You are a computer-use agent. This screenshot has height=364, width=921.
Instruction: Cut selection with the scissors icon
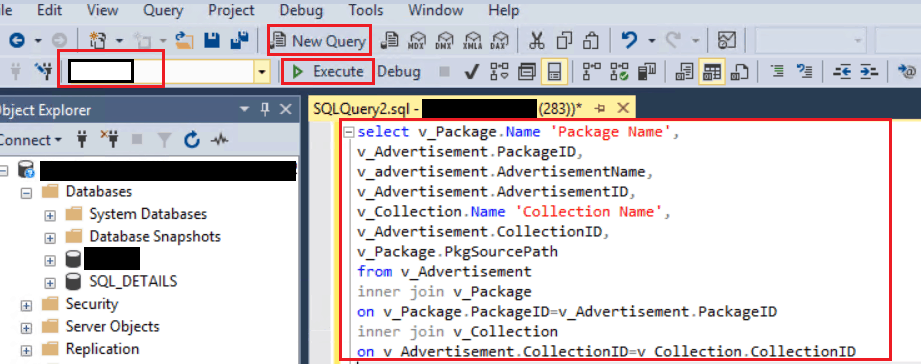pos(537,41)
